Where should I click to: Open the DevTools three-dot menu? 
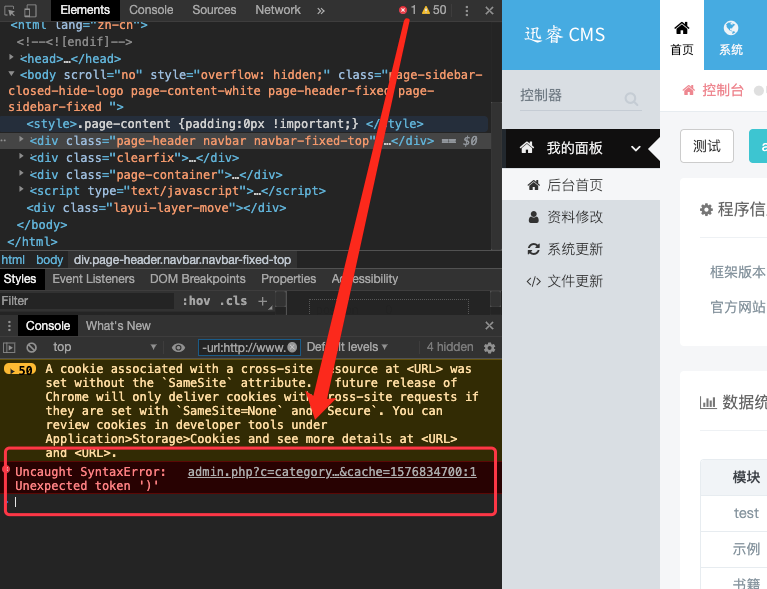click(x=466, y=10)
